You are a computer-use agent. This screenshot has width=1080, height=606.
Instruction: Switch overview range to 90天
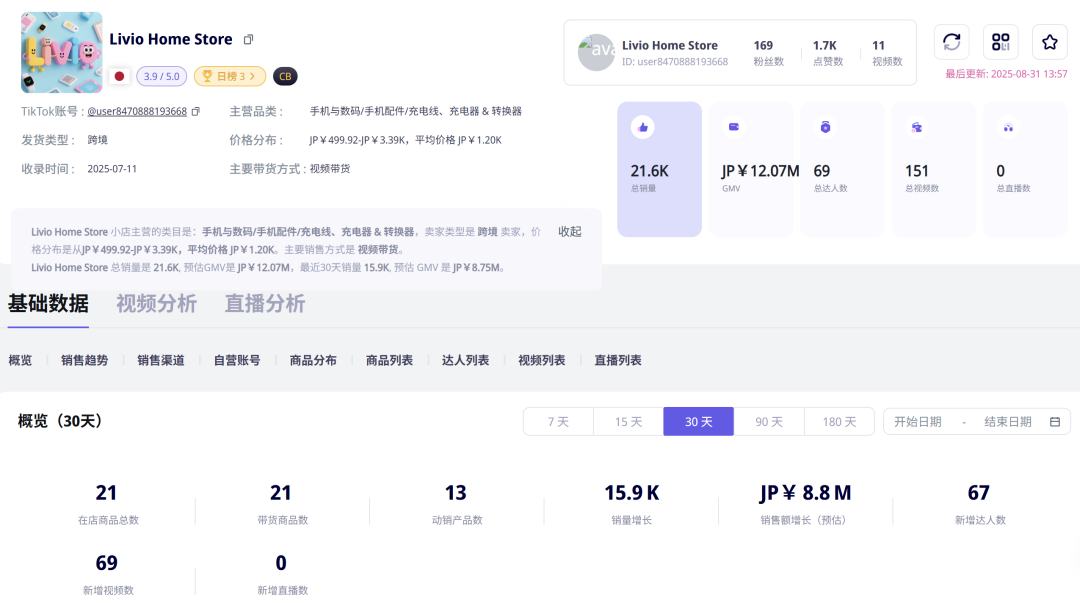tap(769, 422)
